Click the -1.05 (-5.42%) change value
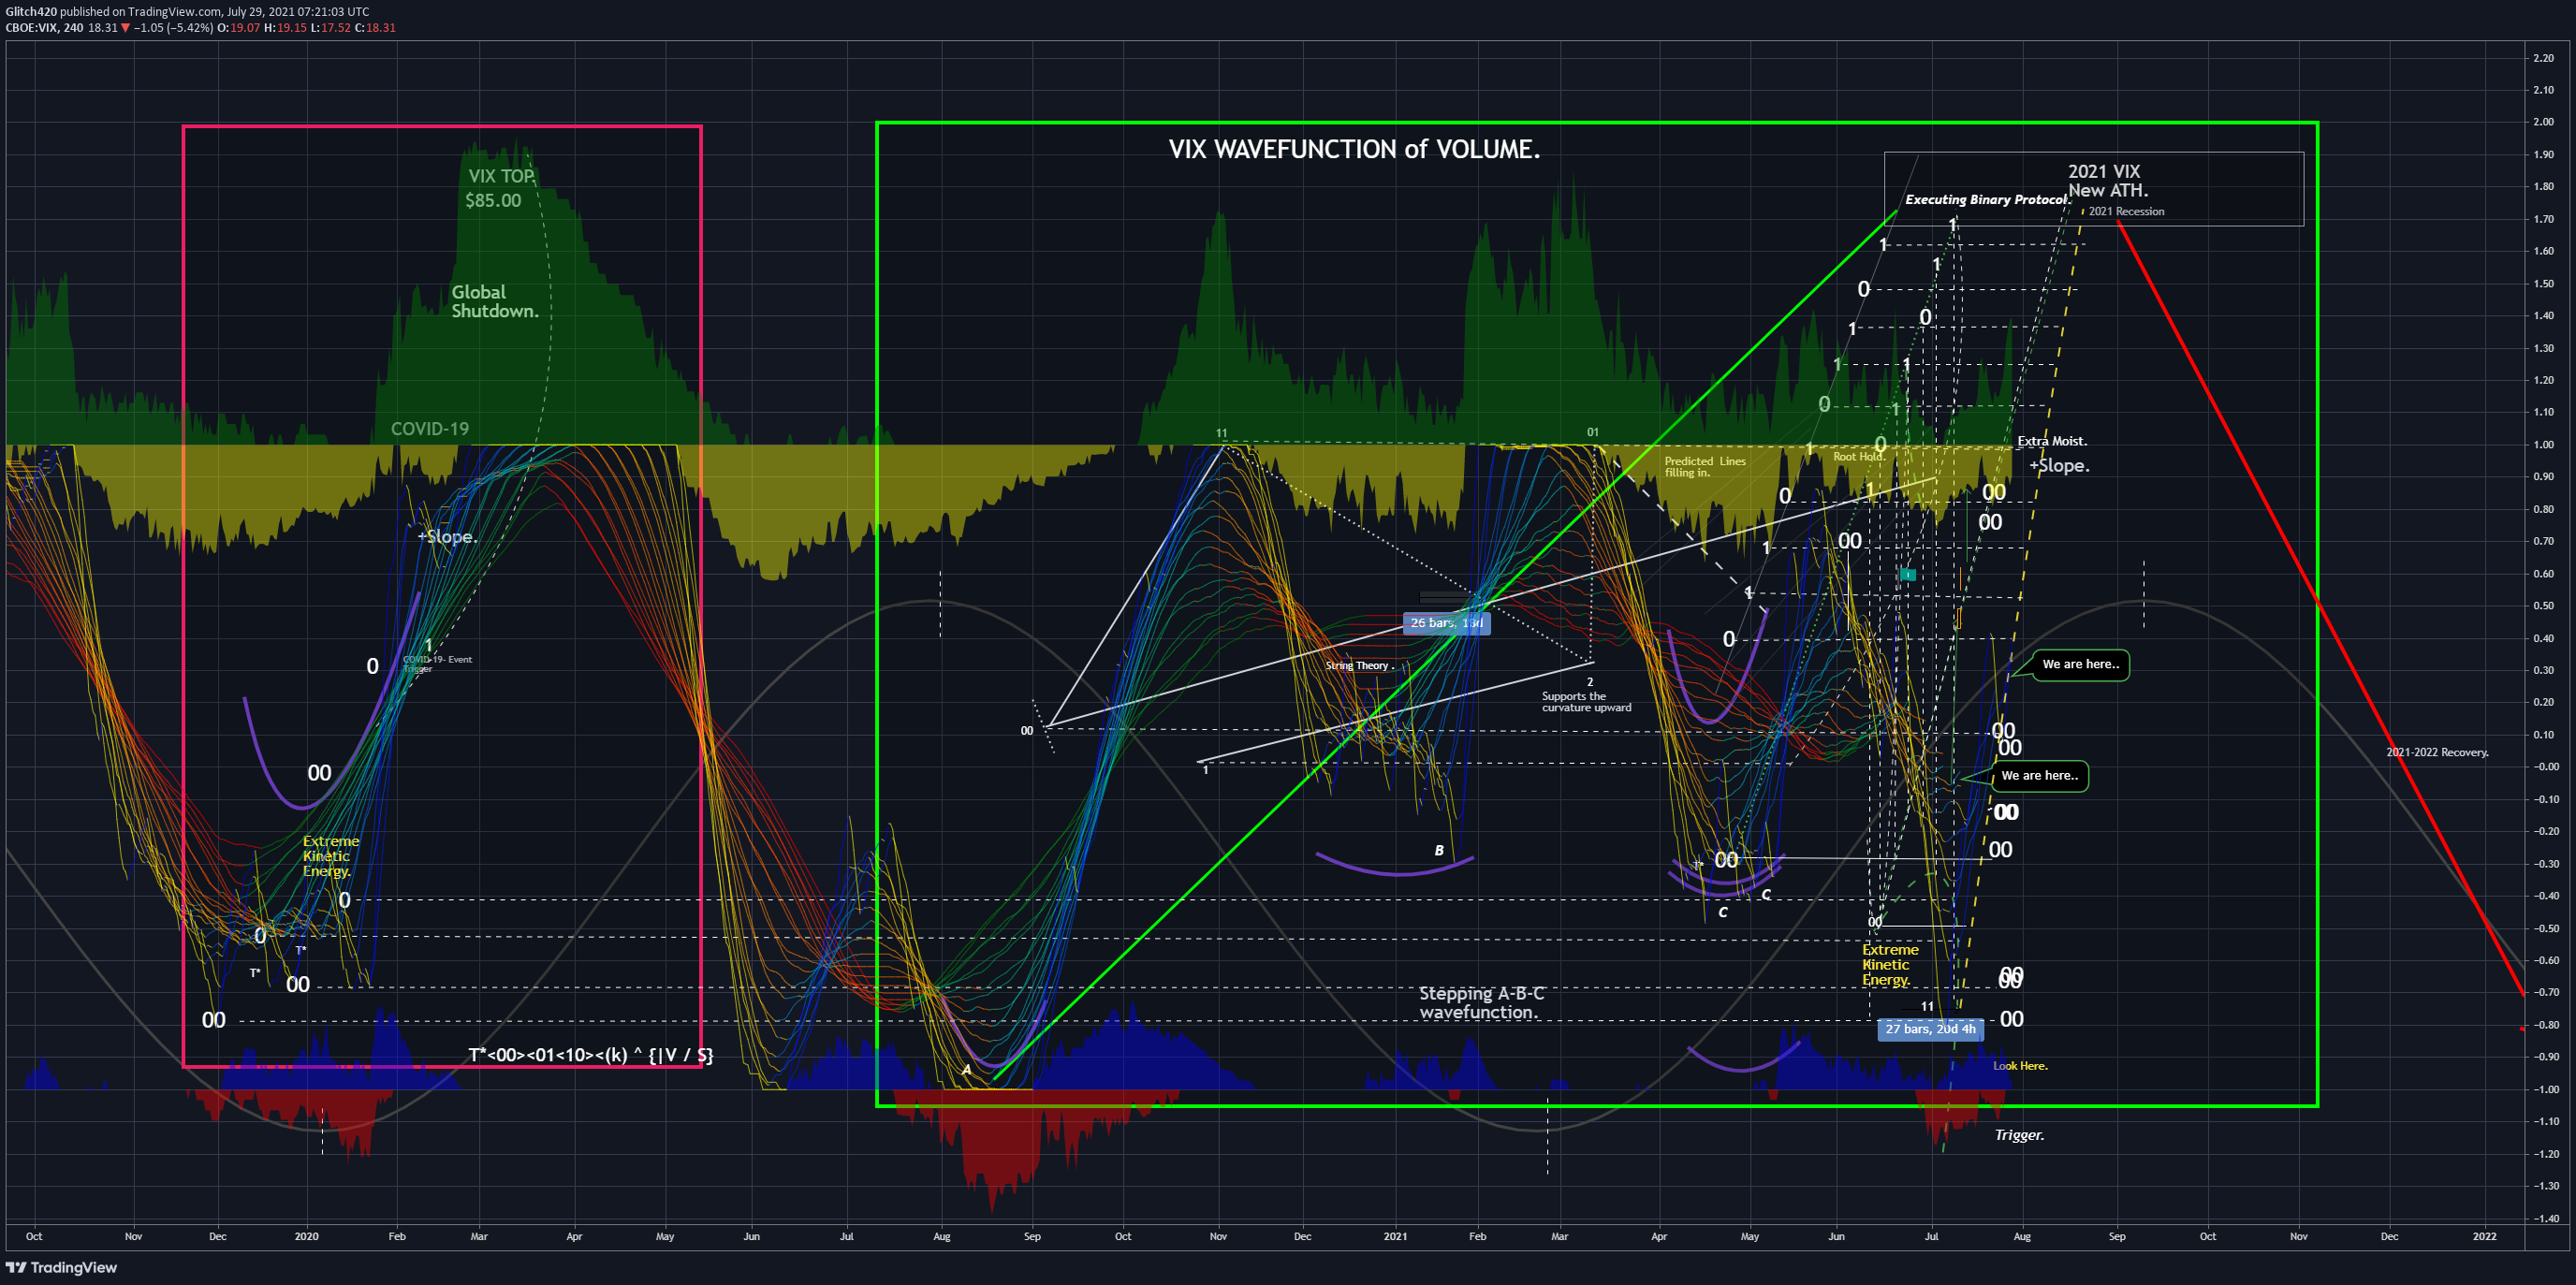The image size is (2576, 1285). point(173,28)
